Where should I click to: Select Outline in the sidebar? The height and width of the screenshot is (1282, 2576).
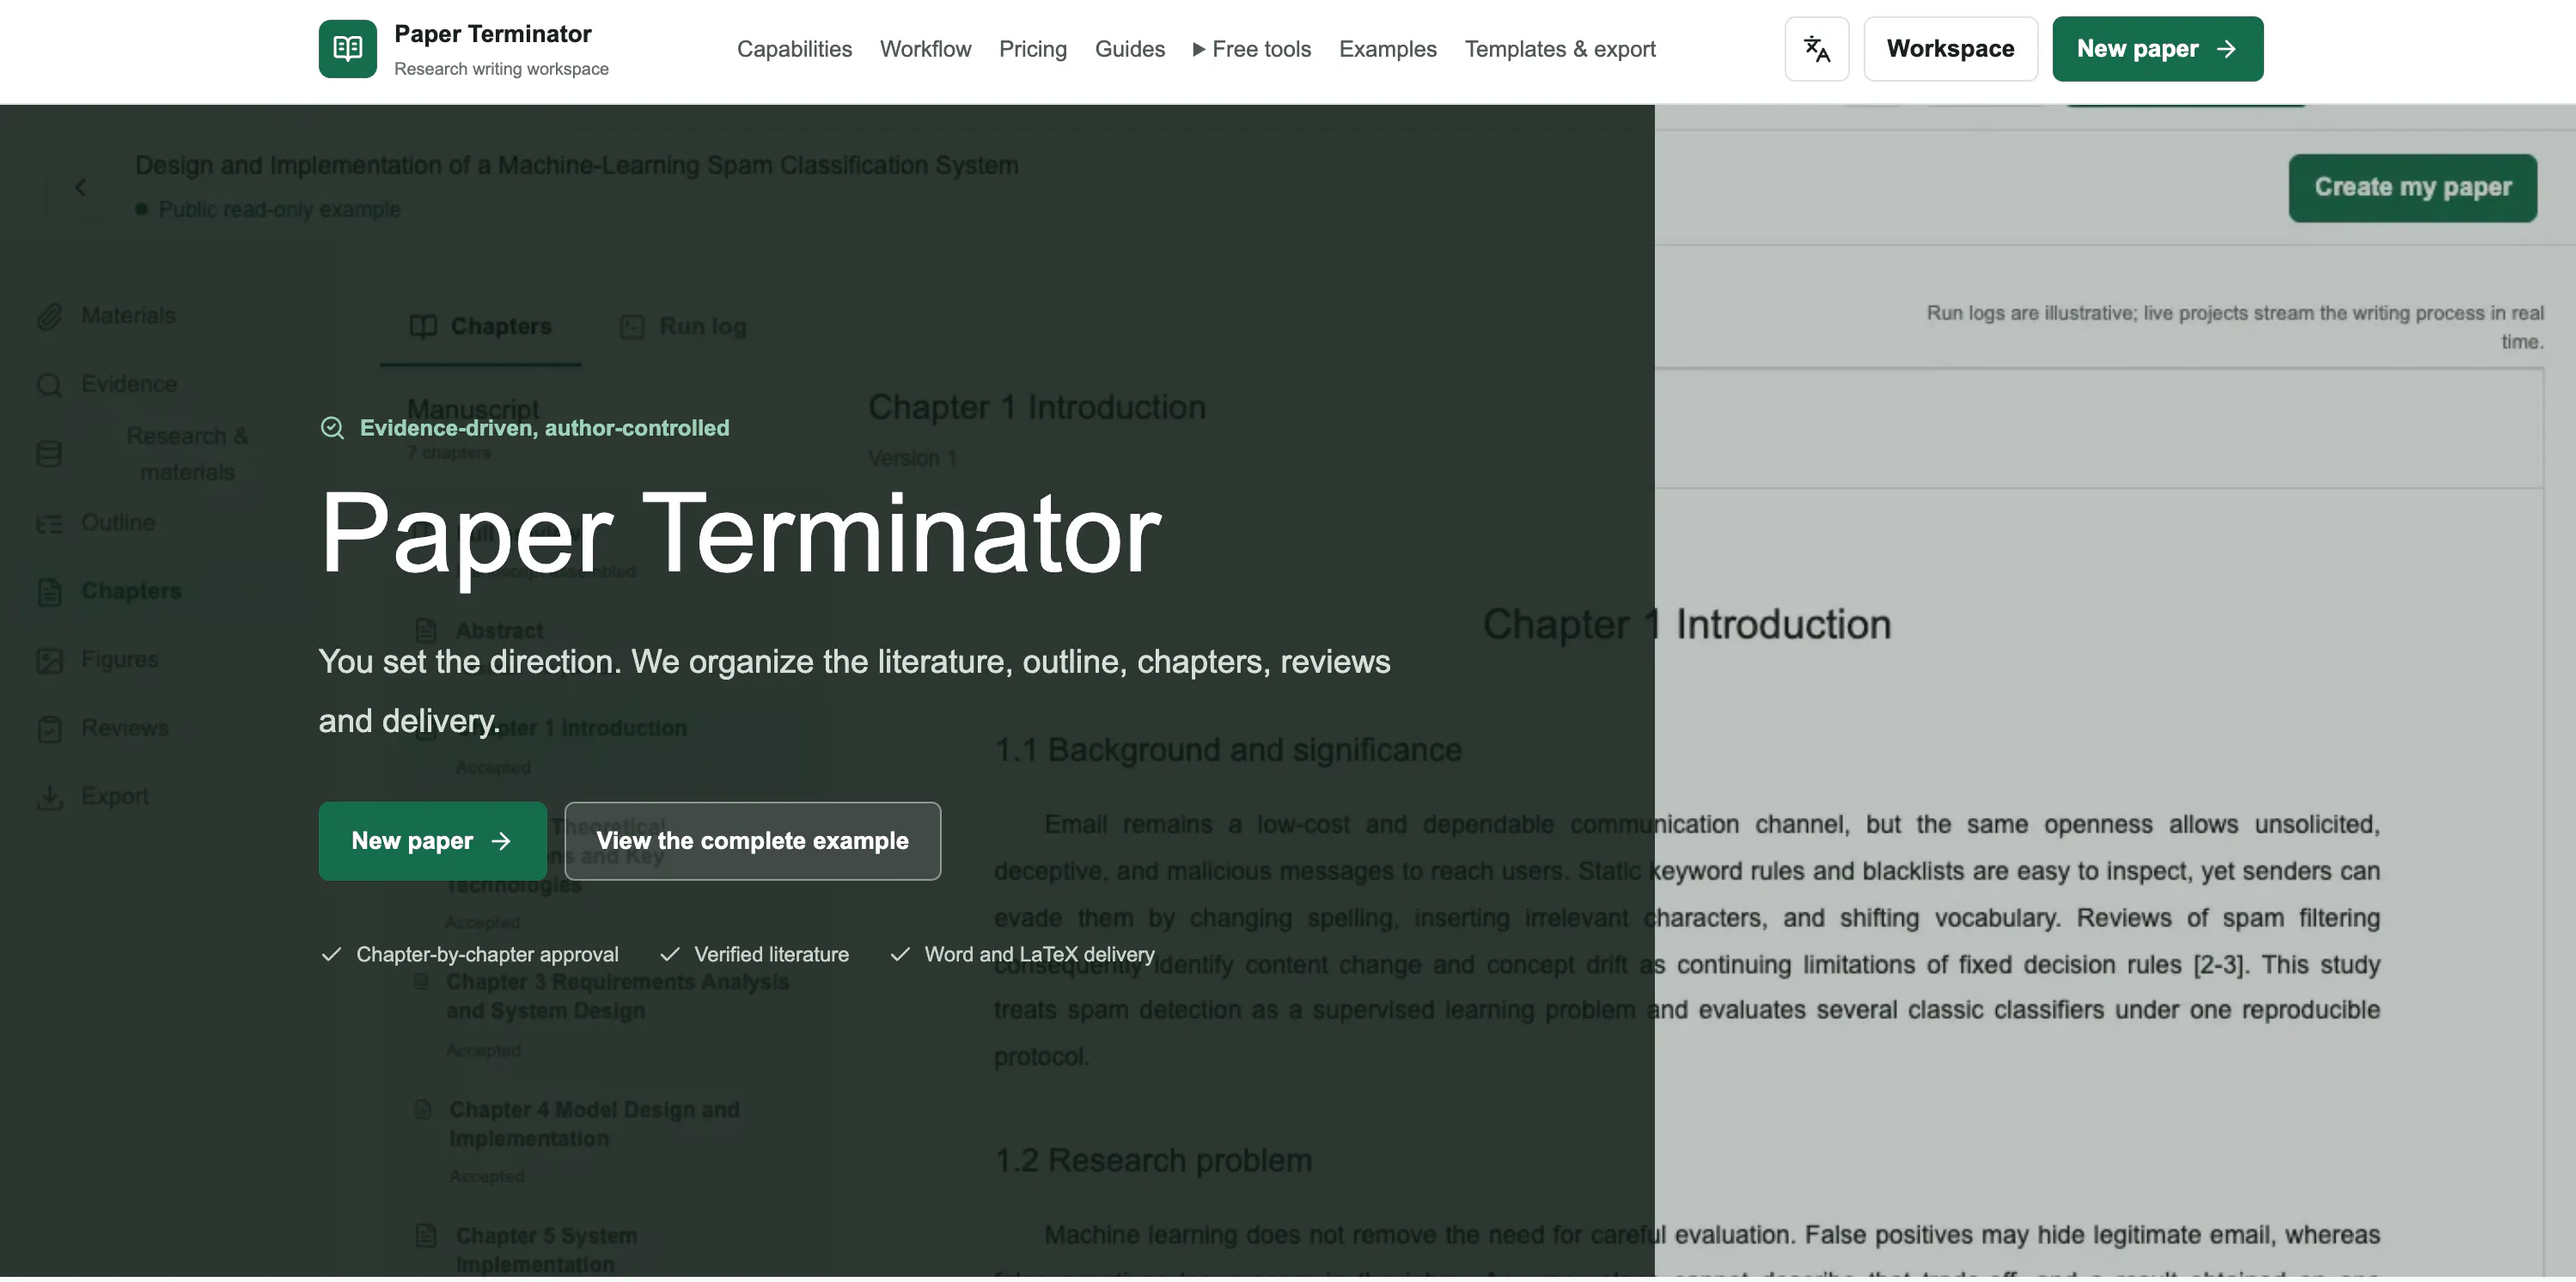point(118,523)
